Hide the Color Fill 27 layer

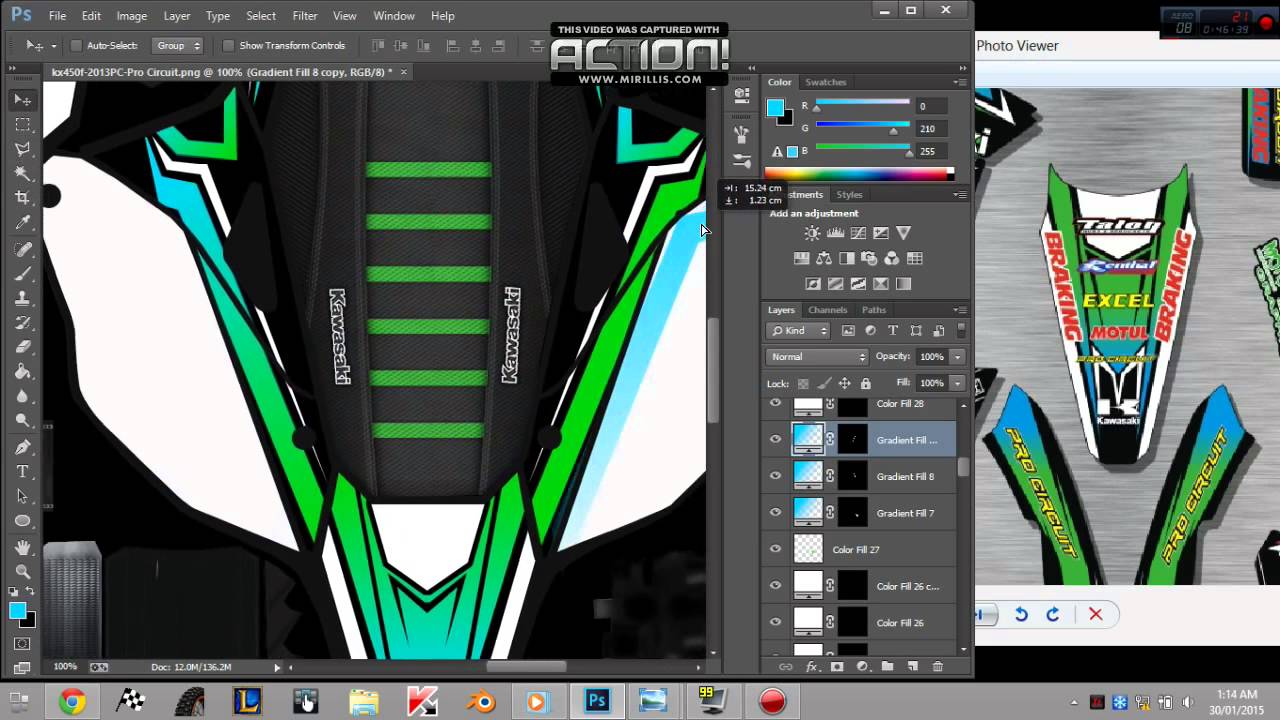(x=775, y=549)
